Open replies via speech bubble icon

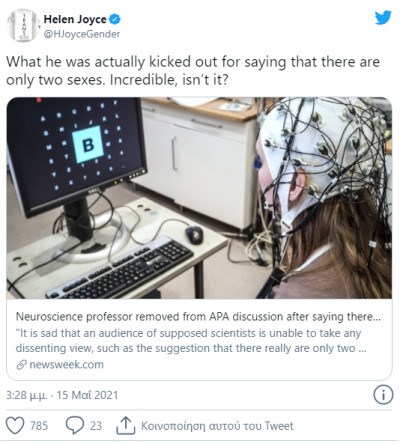pyautogui.click(x=74, y=425)
